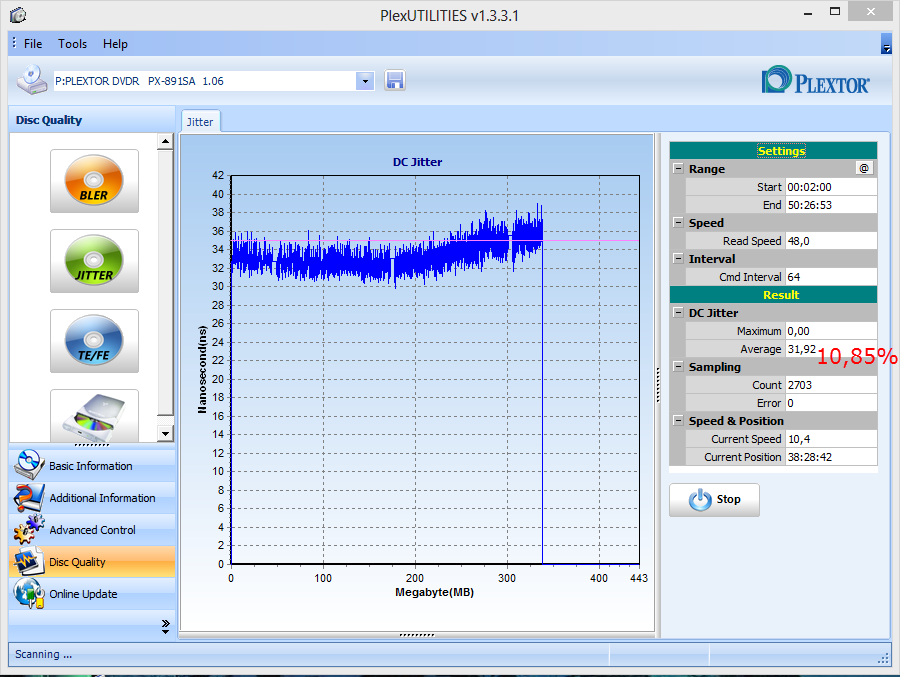Open the toolbar options arrow at right
The width and height of the screenshot is (900, 677).
pyautogui.click(x=886, y=44)
